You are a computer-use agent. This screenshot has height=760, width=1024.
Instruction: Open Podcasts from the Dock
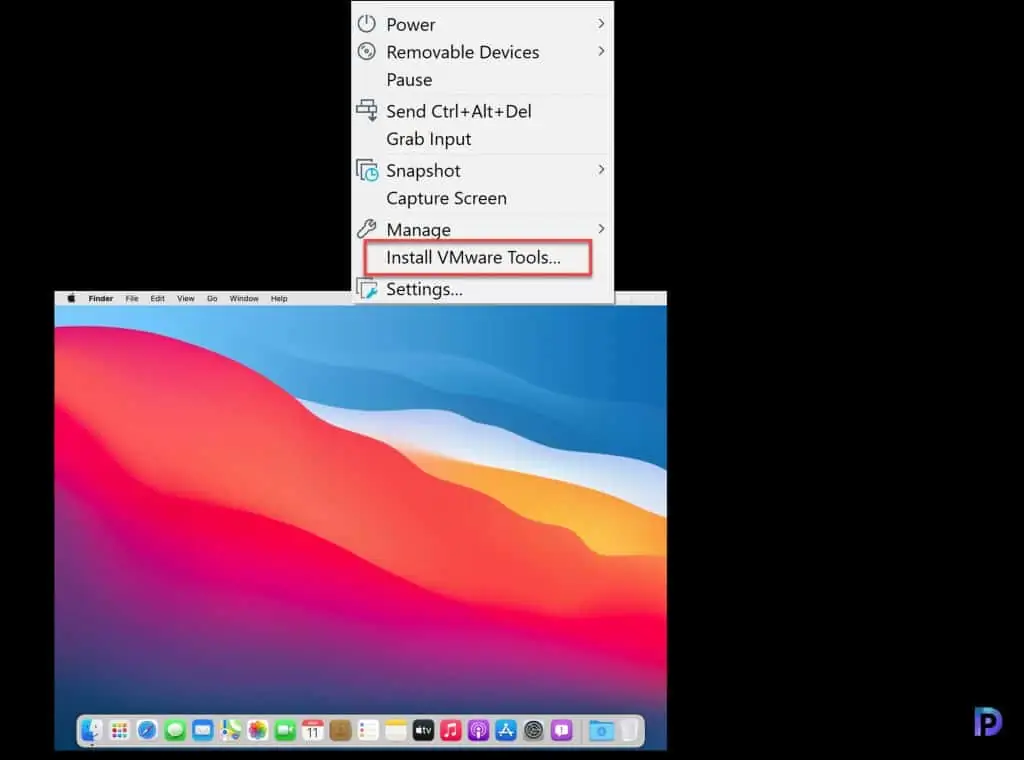[478, 731]
